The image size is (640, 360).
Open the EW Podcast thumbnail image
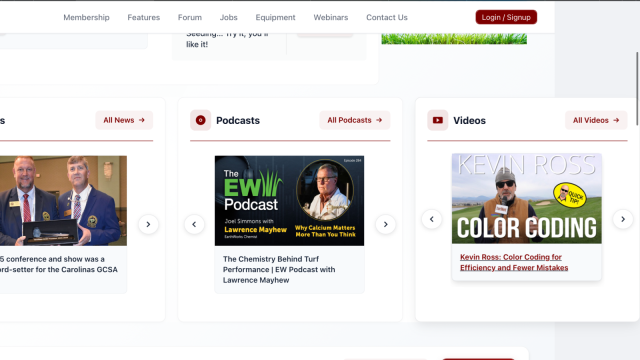click(289, 200)
